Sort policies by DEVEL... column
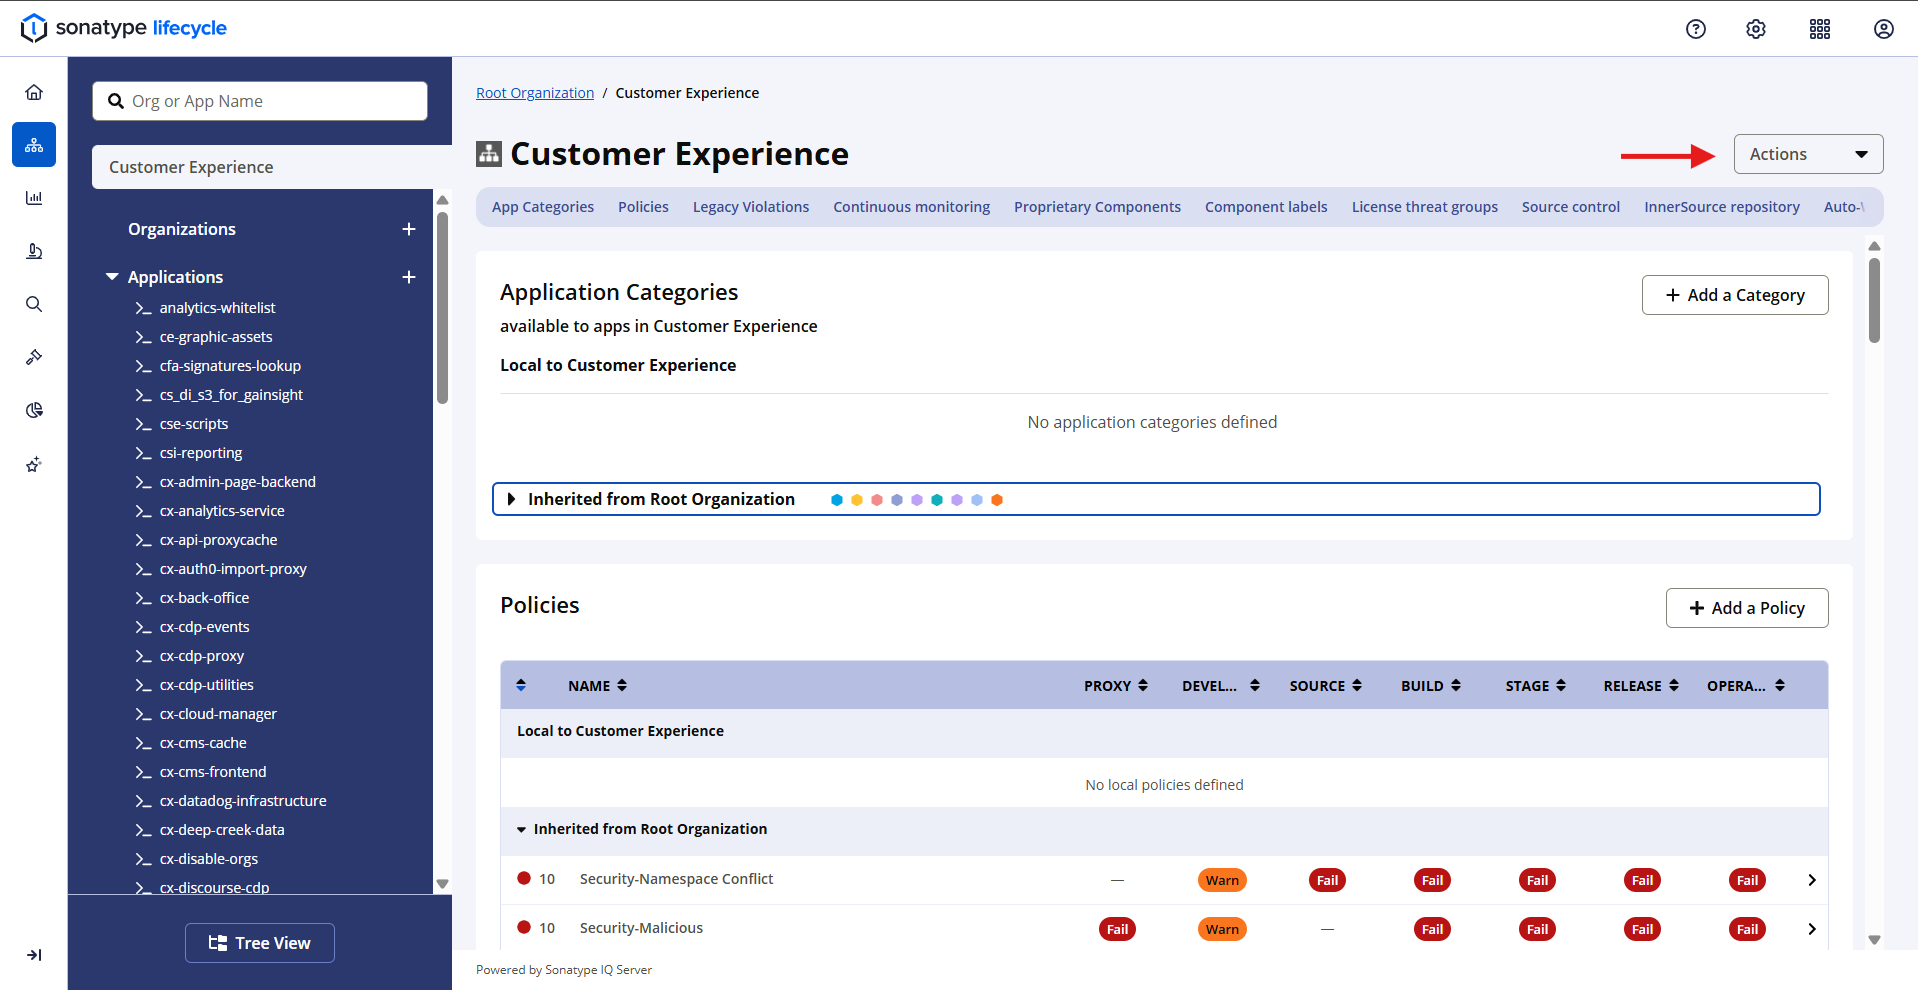The width and height of the screenshot is (1918, 990). (x=1221, y=686)
